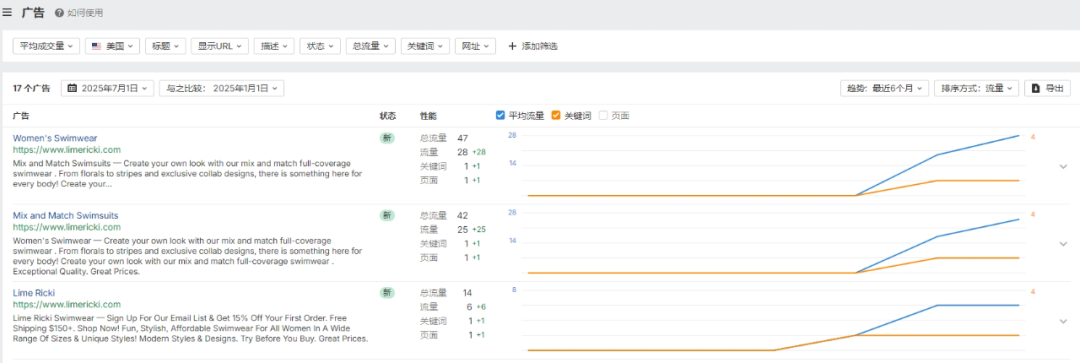Click the 新 badge on Women's Swimwear row
This screenshot has width=1080, height=363.
click(388, 138)
